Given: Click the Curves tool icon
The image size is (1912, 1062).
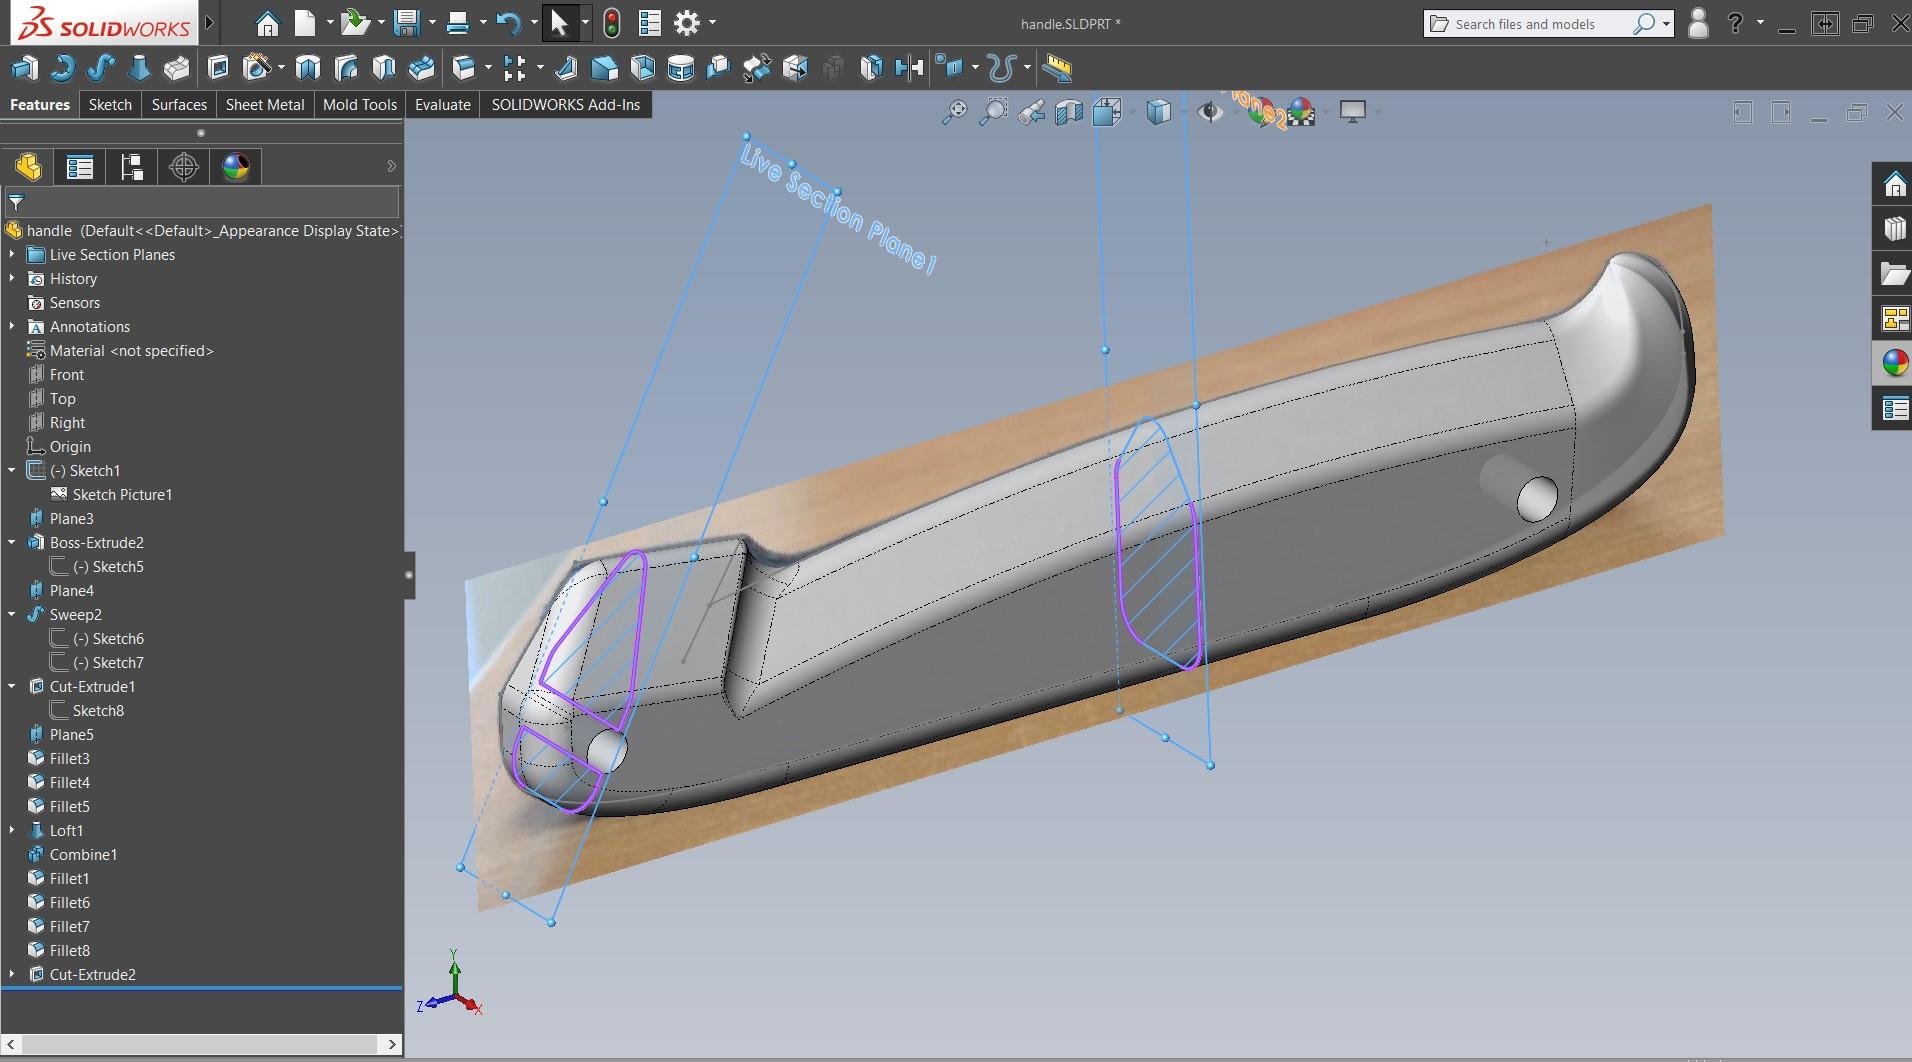Looking at the screenshot, I should pyautogui.click(x=1001, y=68).
